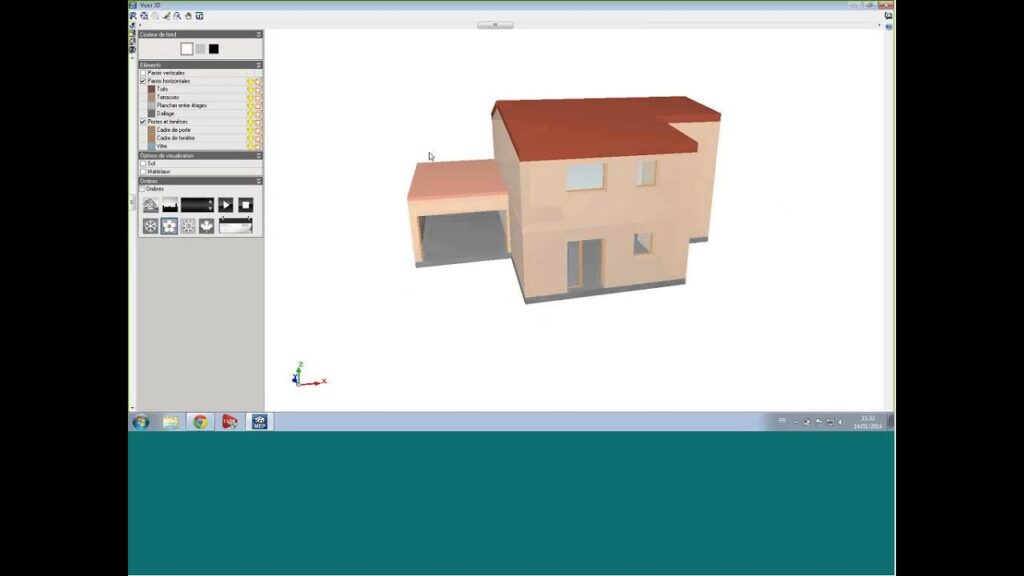1024x576 pixels.
Task: Collapse the Eléments panel header
Action: click(258, 65)
